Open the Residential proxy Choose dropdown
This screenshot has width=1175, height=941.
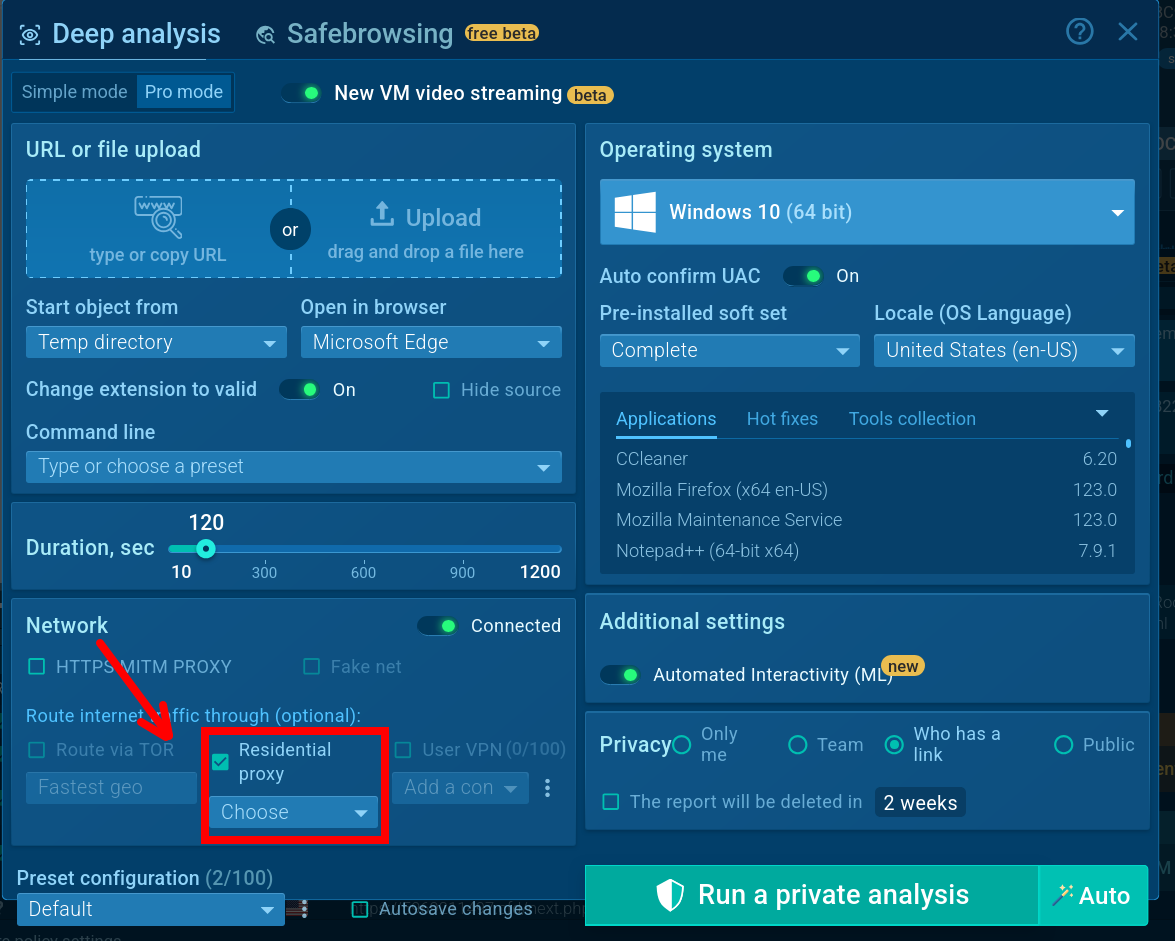pyautogui.click(x=293, y=812)
